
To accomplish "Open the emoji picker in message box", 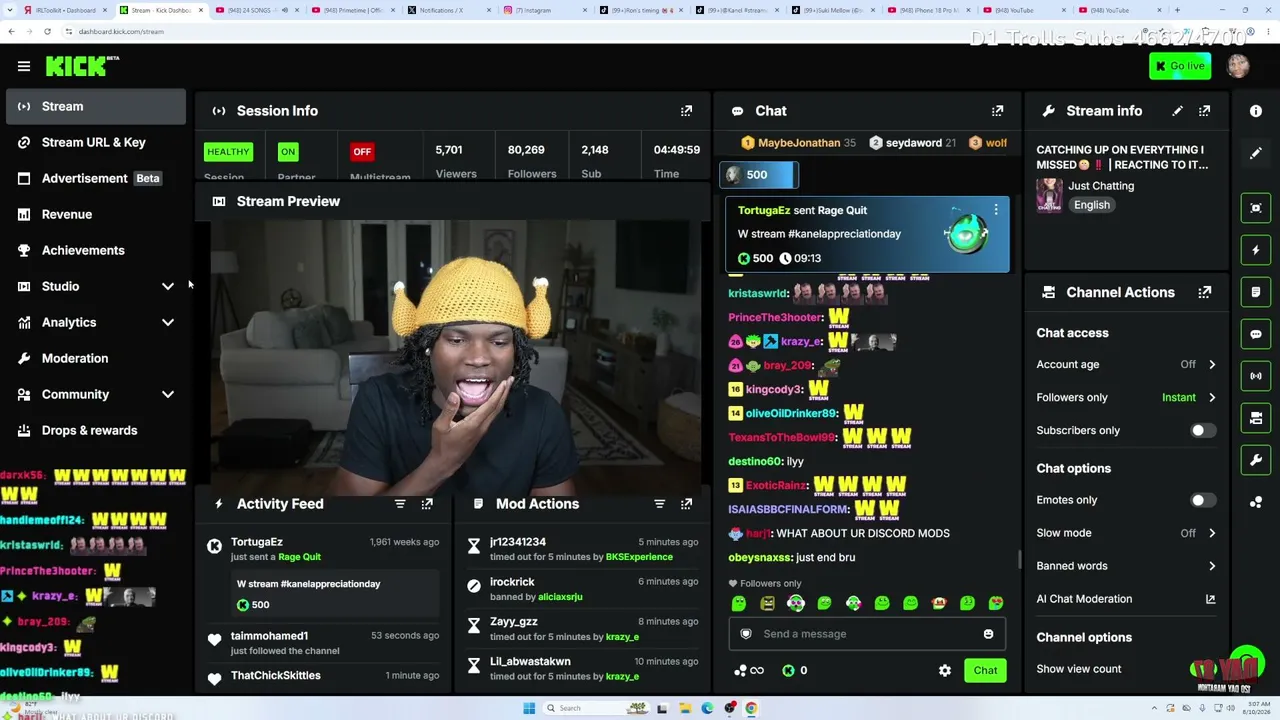I will coord(988,634).
